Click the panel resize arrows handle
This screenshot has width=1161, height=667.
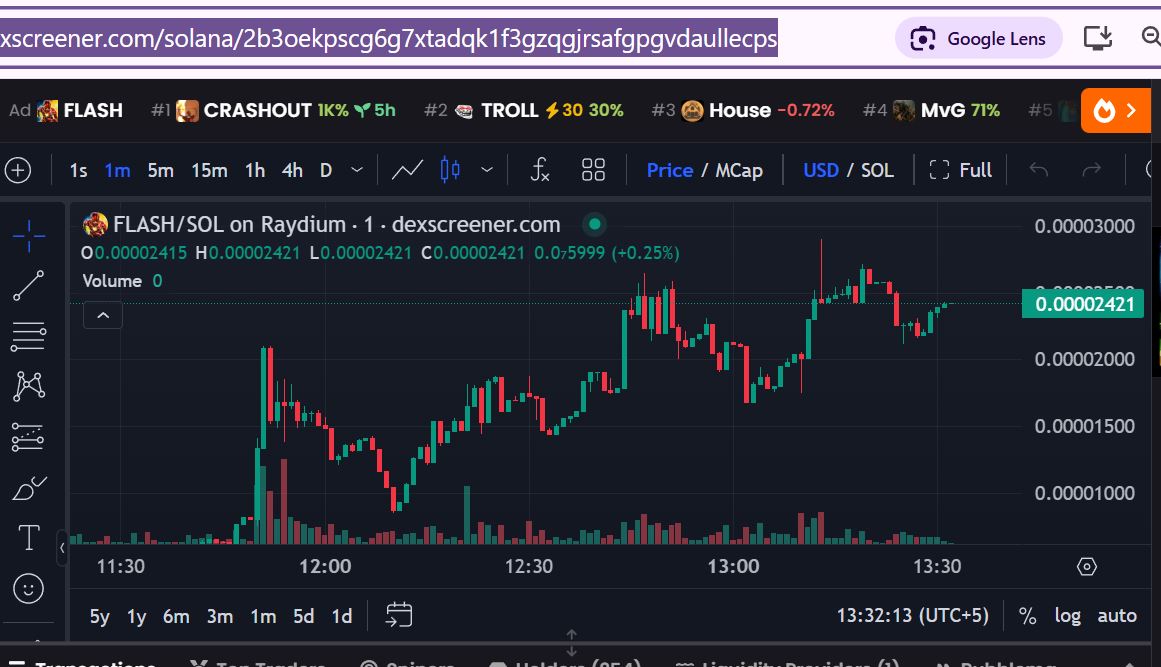[572, 643]
